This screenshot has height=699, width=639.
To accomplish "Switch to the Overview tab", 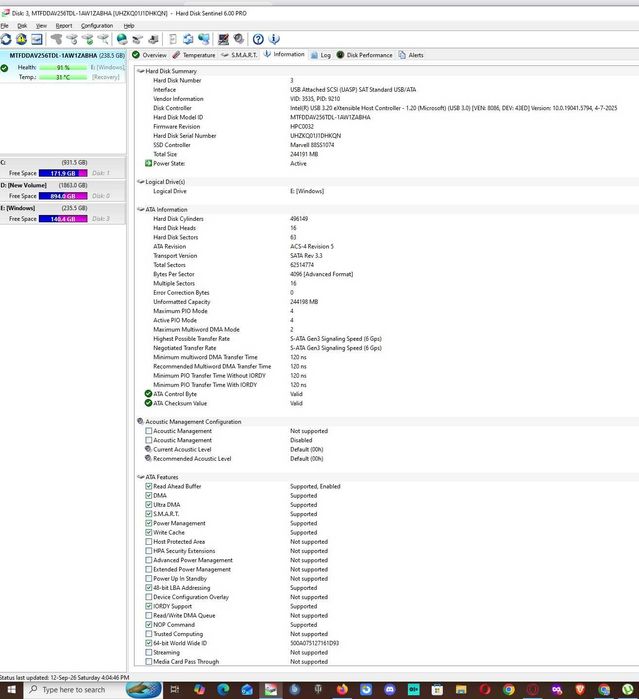I will pyautogui.click(x=149, y=55).
